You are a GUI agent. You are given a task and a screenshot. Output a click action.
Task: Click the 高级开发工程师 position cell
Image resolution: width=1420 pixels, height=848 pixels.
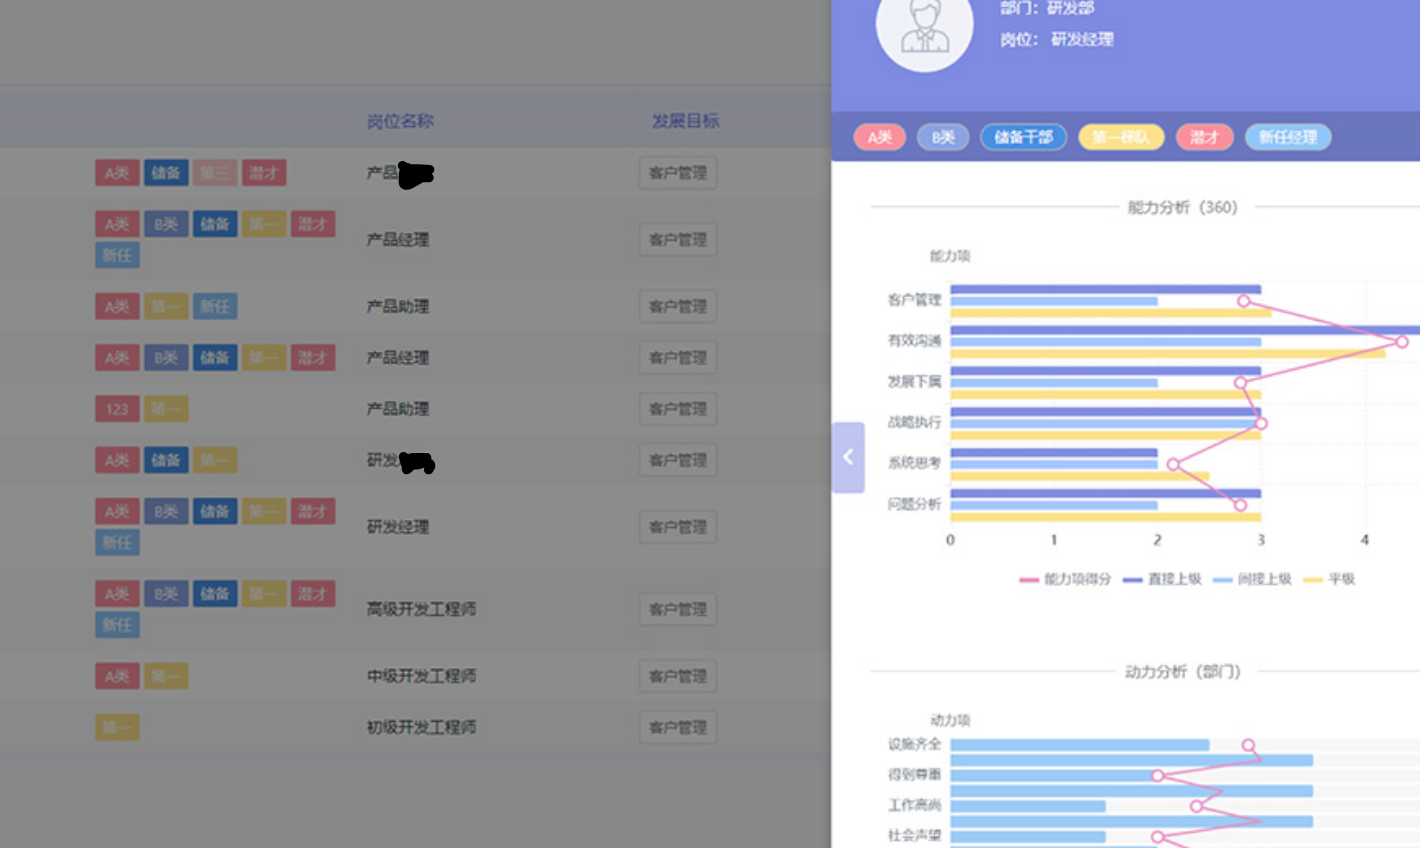[x=421, y=609]
